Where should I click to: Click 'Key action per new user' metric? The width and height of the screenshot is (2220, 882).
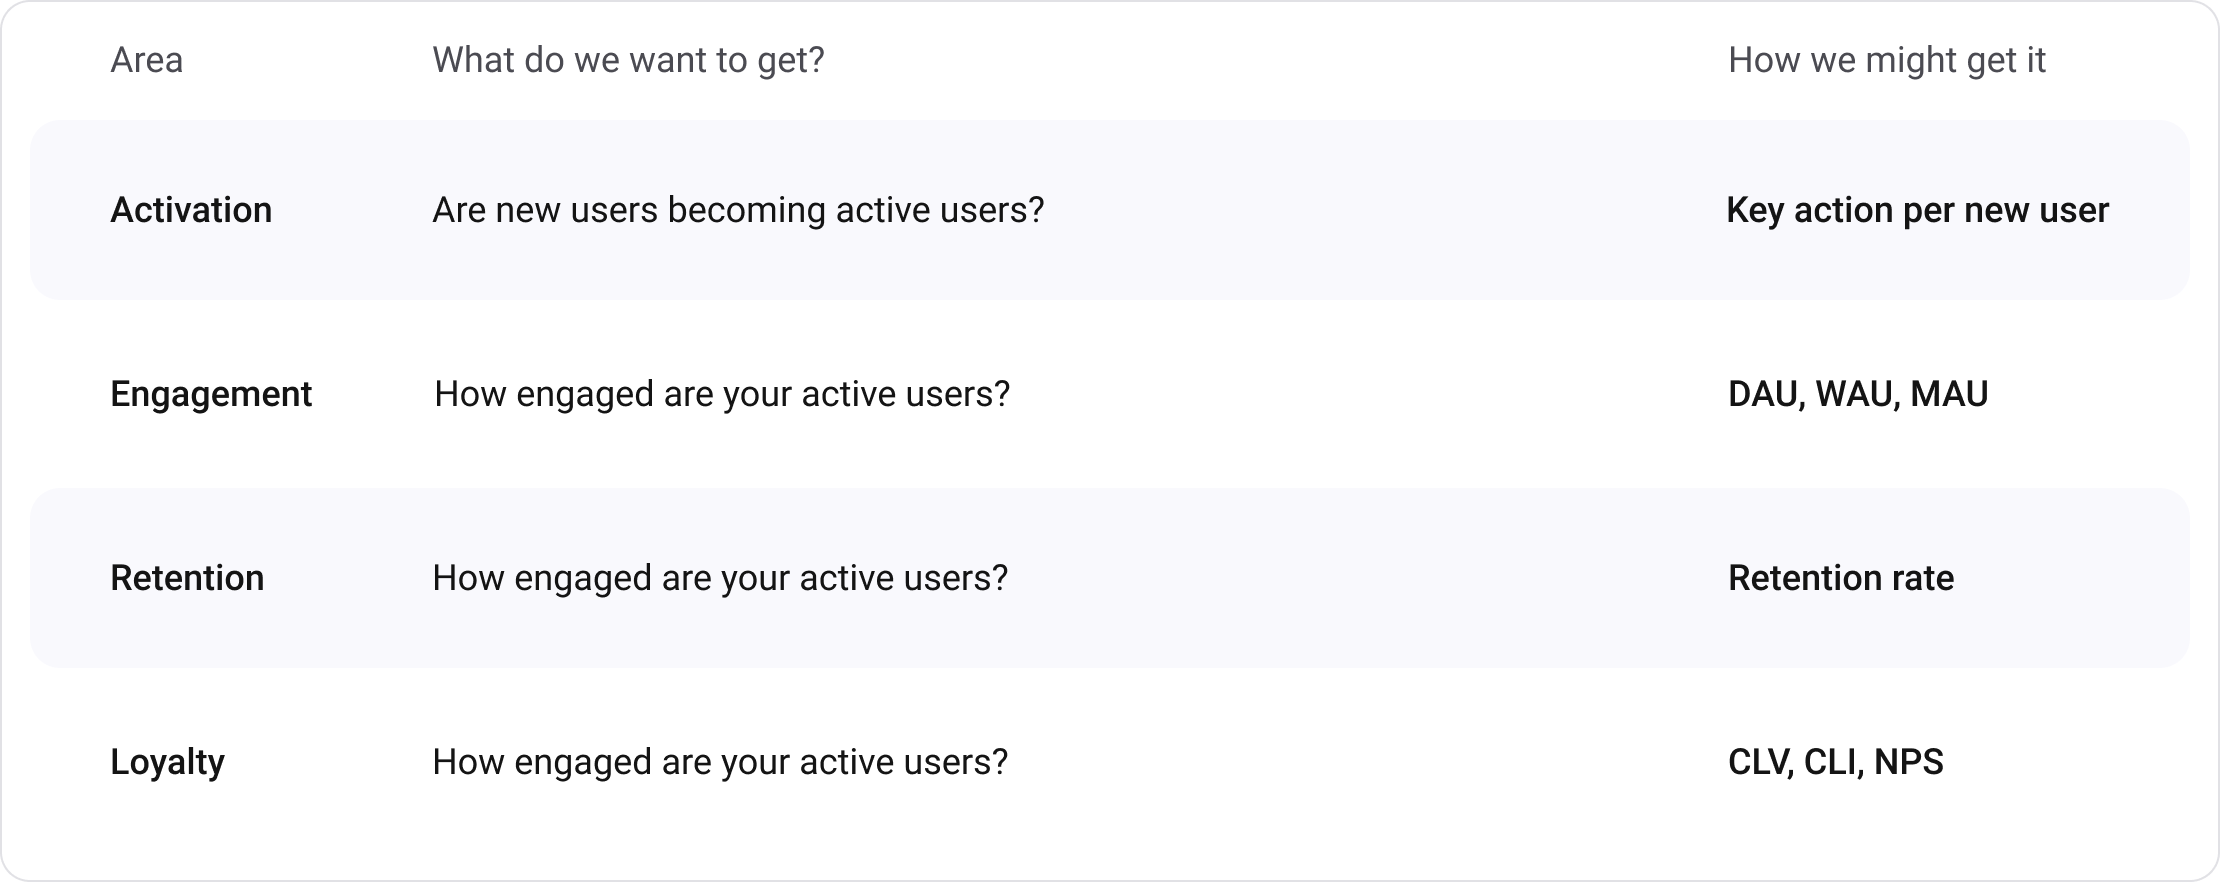pyautogui.click(x=1918, y=210)
